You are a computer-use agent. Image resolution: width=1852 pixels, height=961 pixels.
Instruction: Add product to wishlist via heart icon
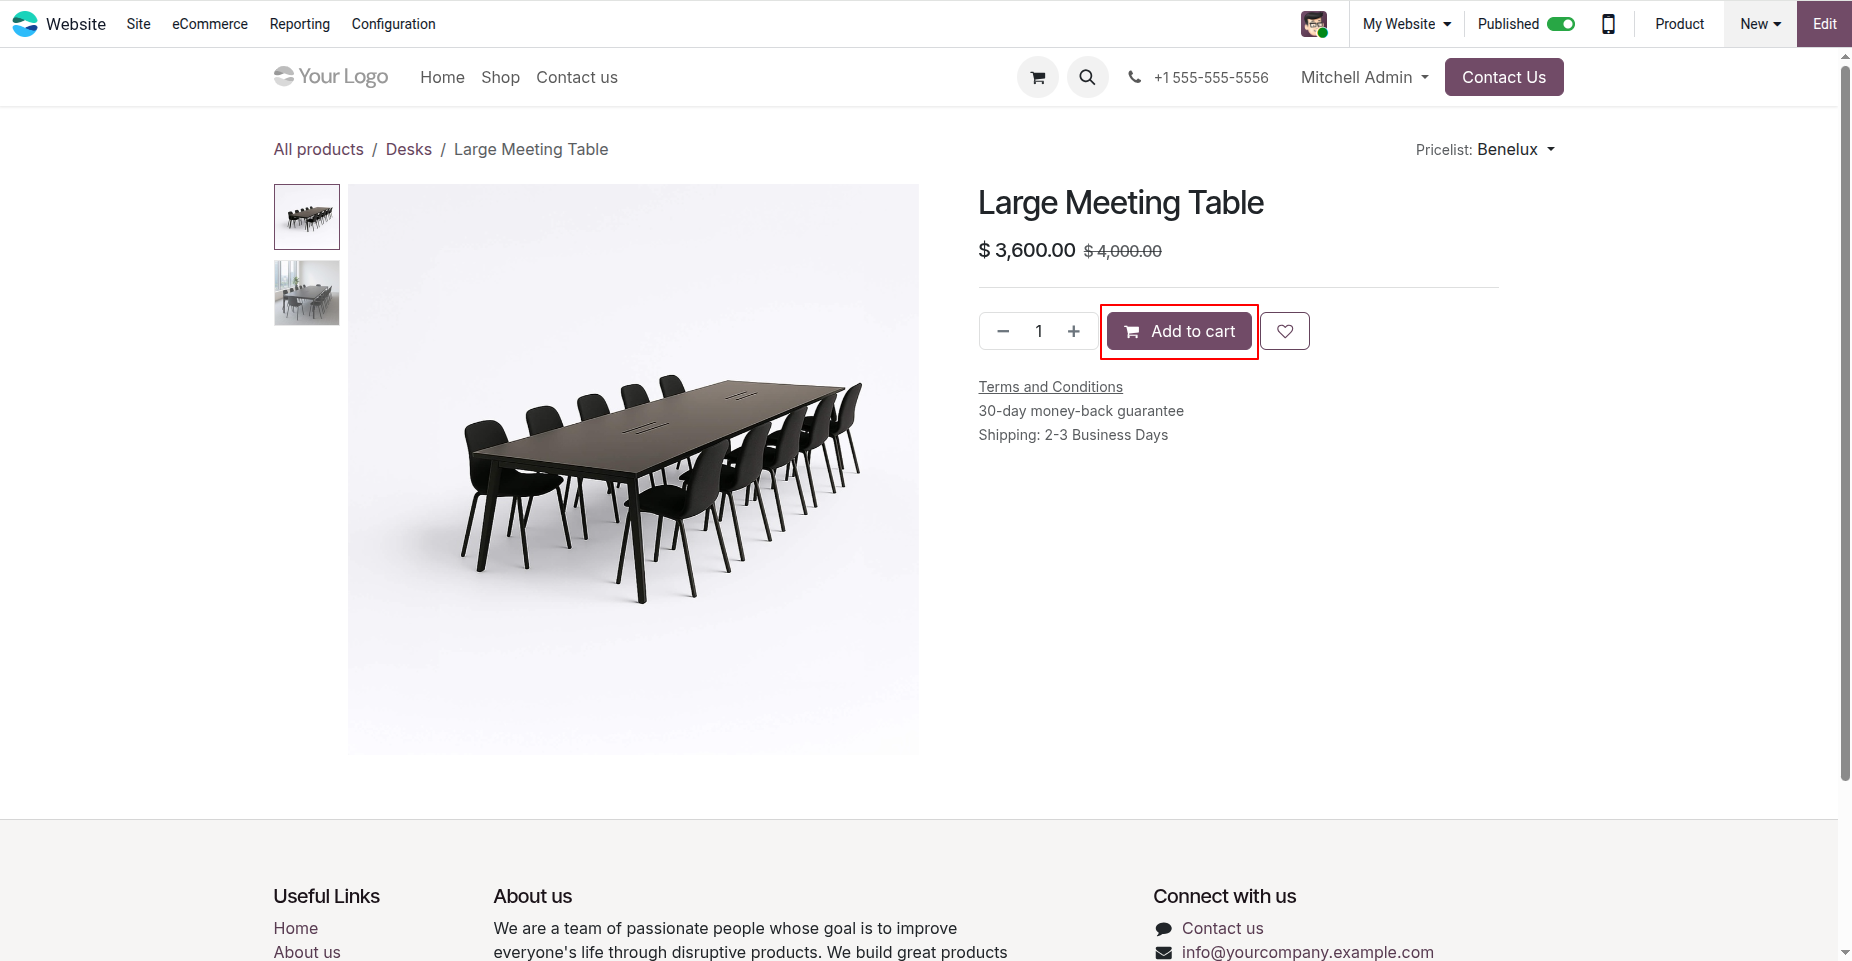tap(1285, 331)
